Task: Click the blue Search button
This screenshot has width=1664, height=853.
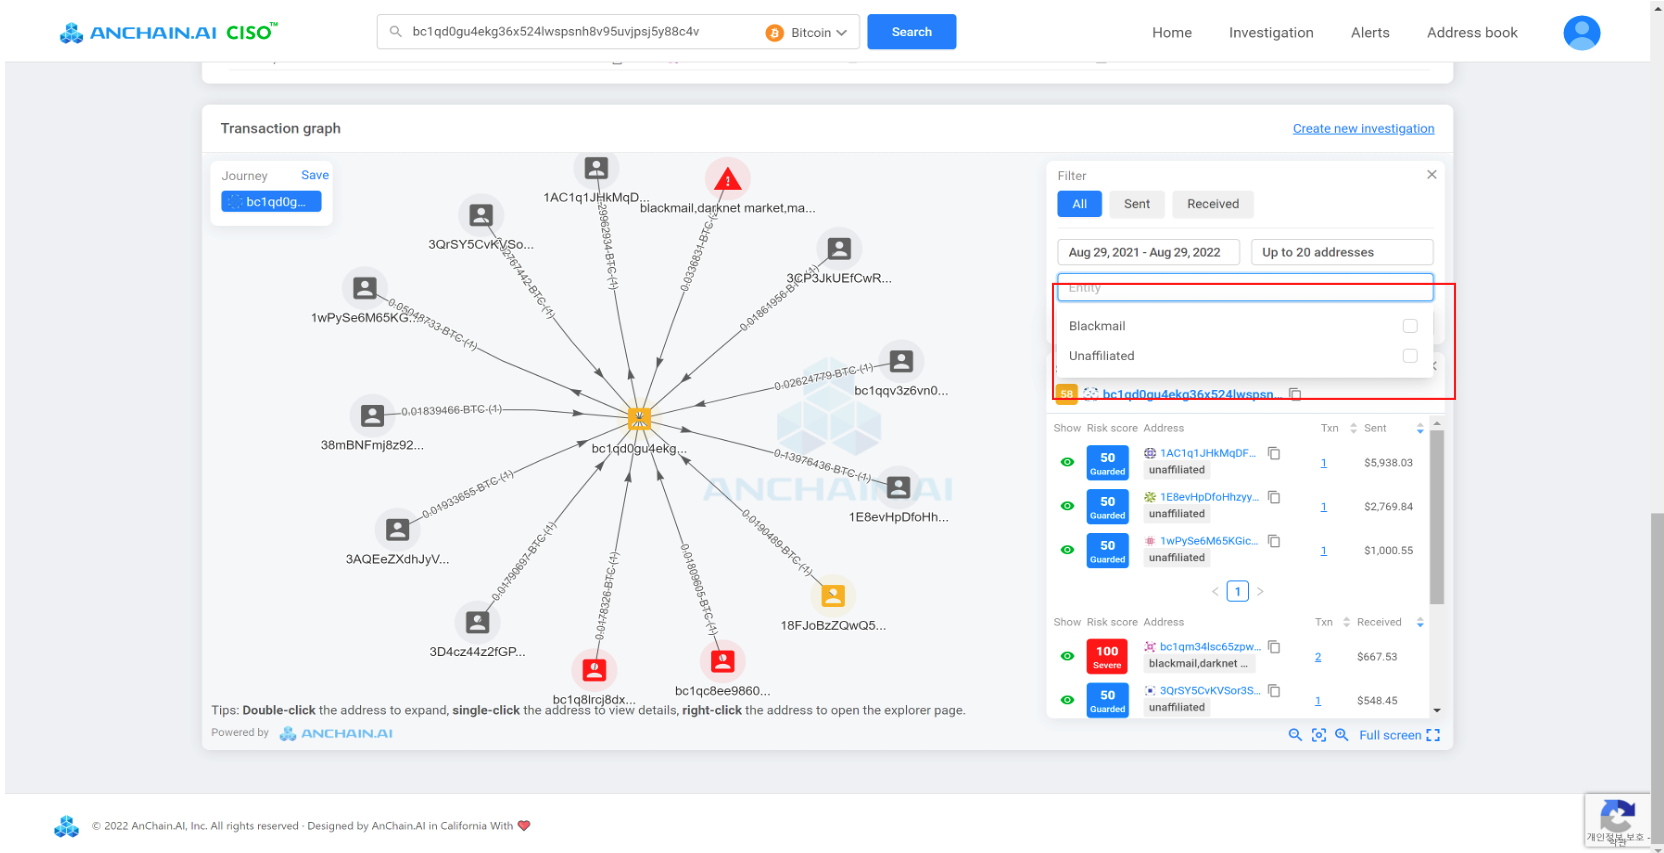Action: pos(911,32)
